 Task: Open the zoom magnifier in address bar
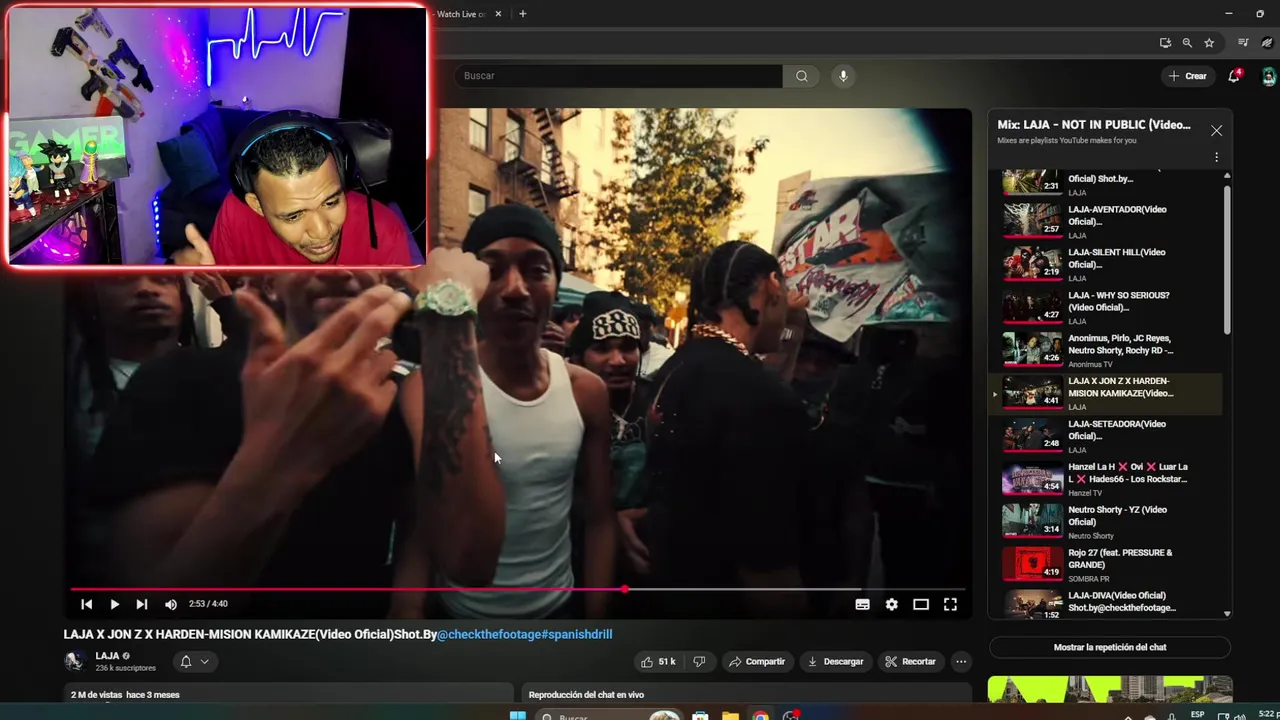tap(1187, 43)
